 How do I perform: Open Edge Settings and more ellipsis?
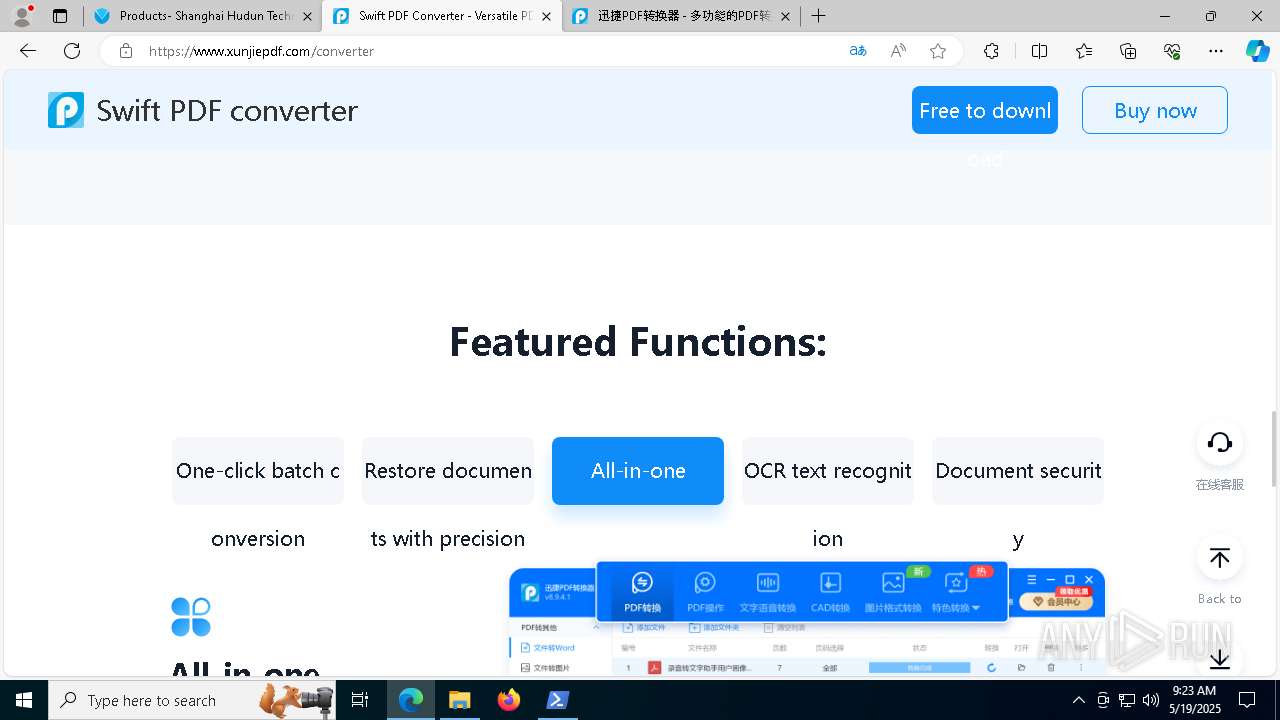point(1216,51)
